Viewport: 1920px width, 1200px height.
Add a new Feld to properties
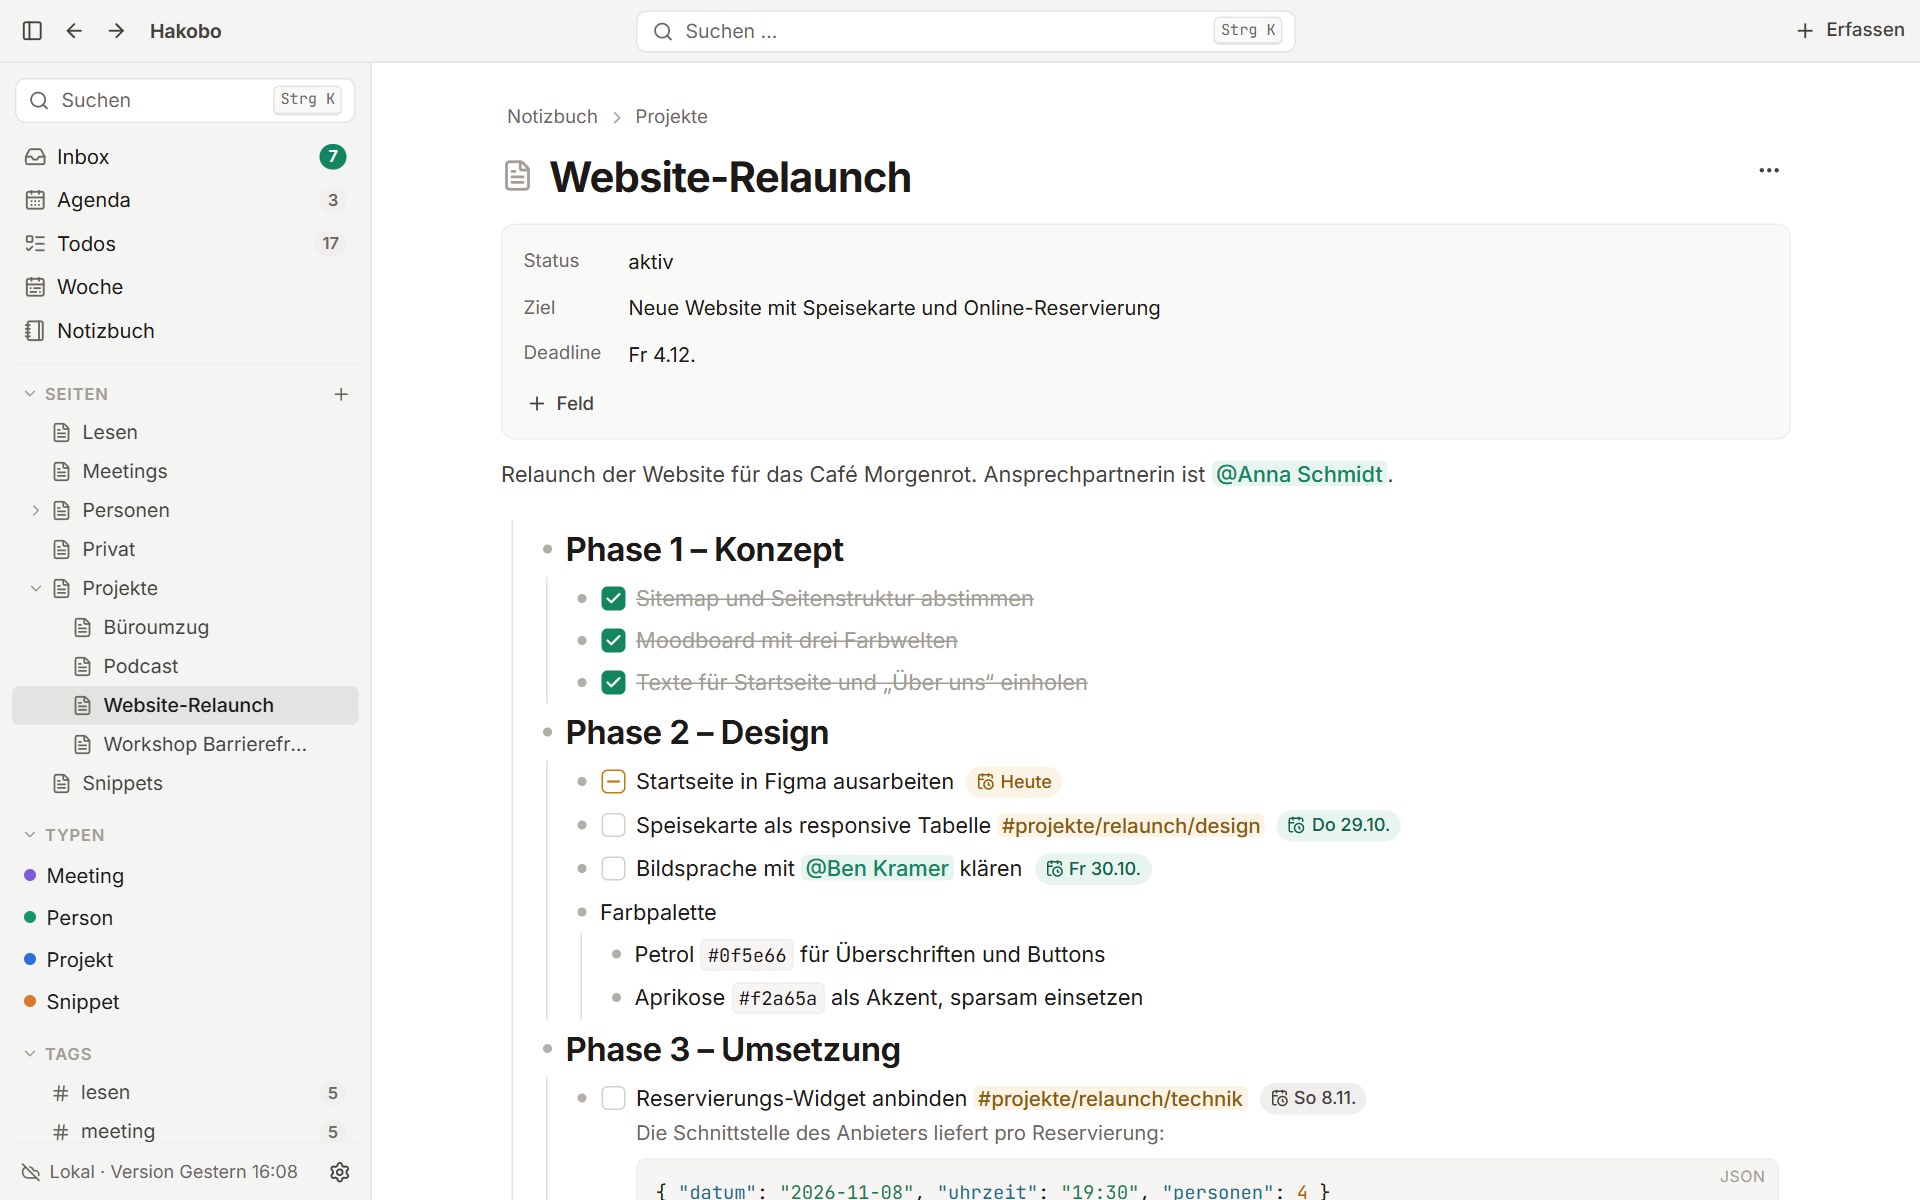(561, 403)
